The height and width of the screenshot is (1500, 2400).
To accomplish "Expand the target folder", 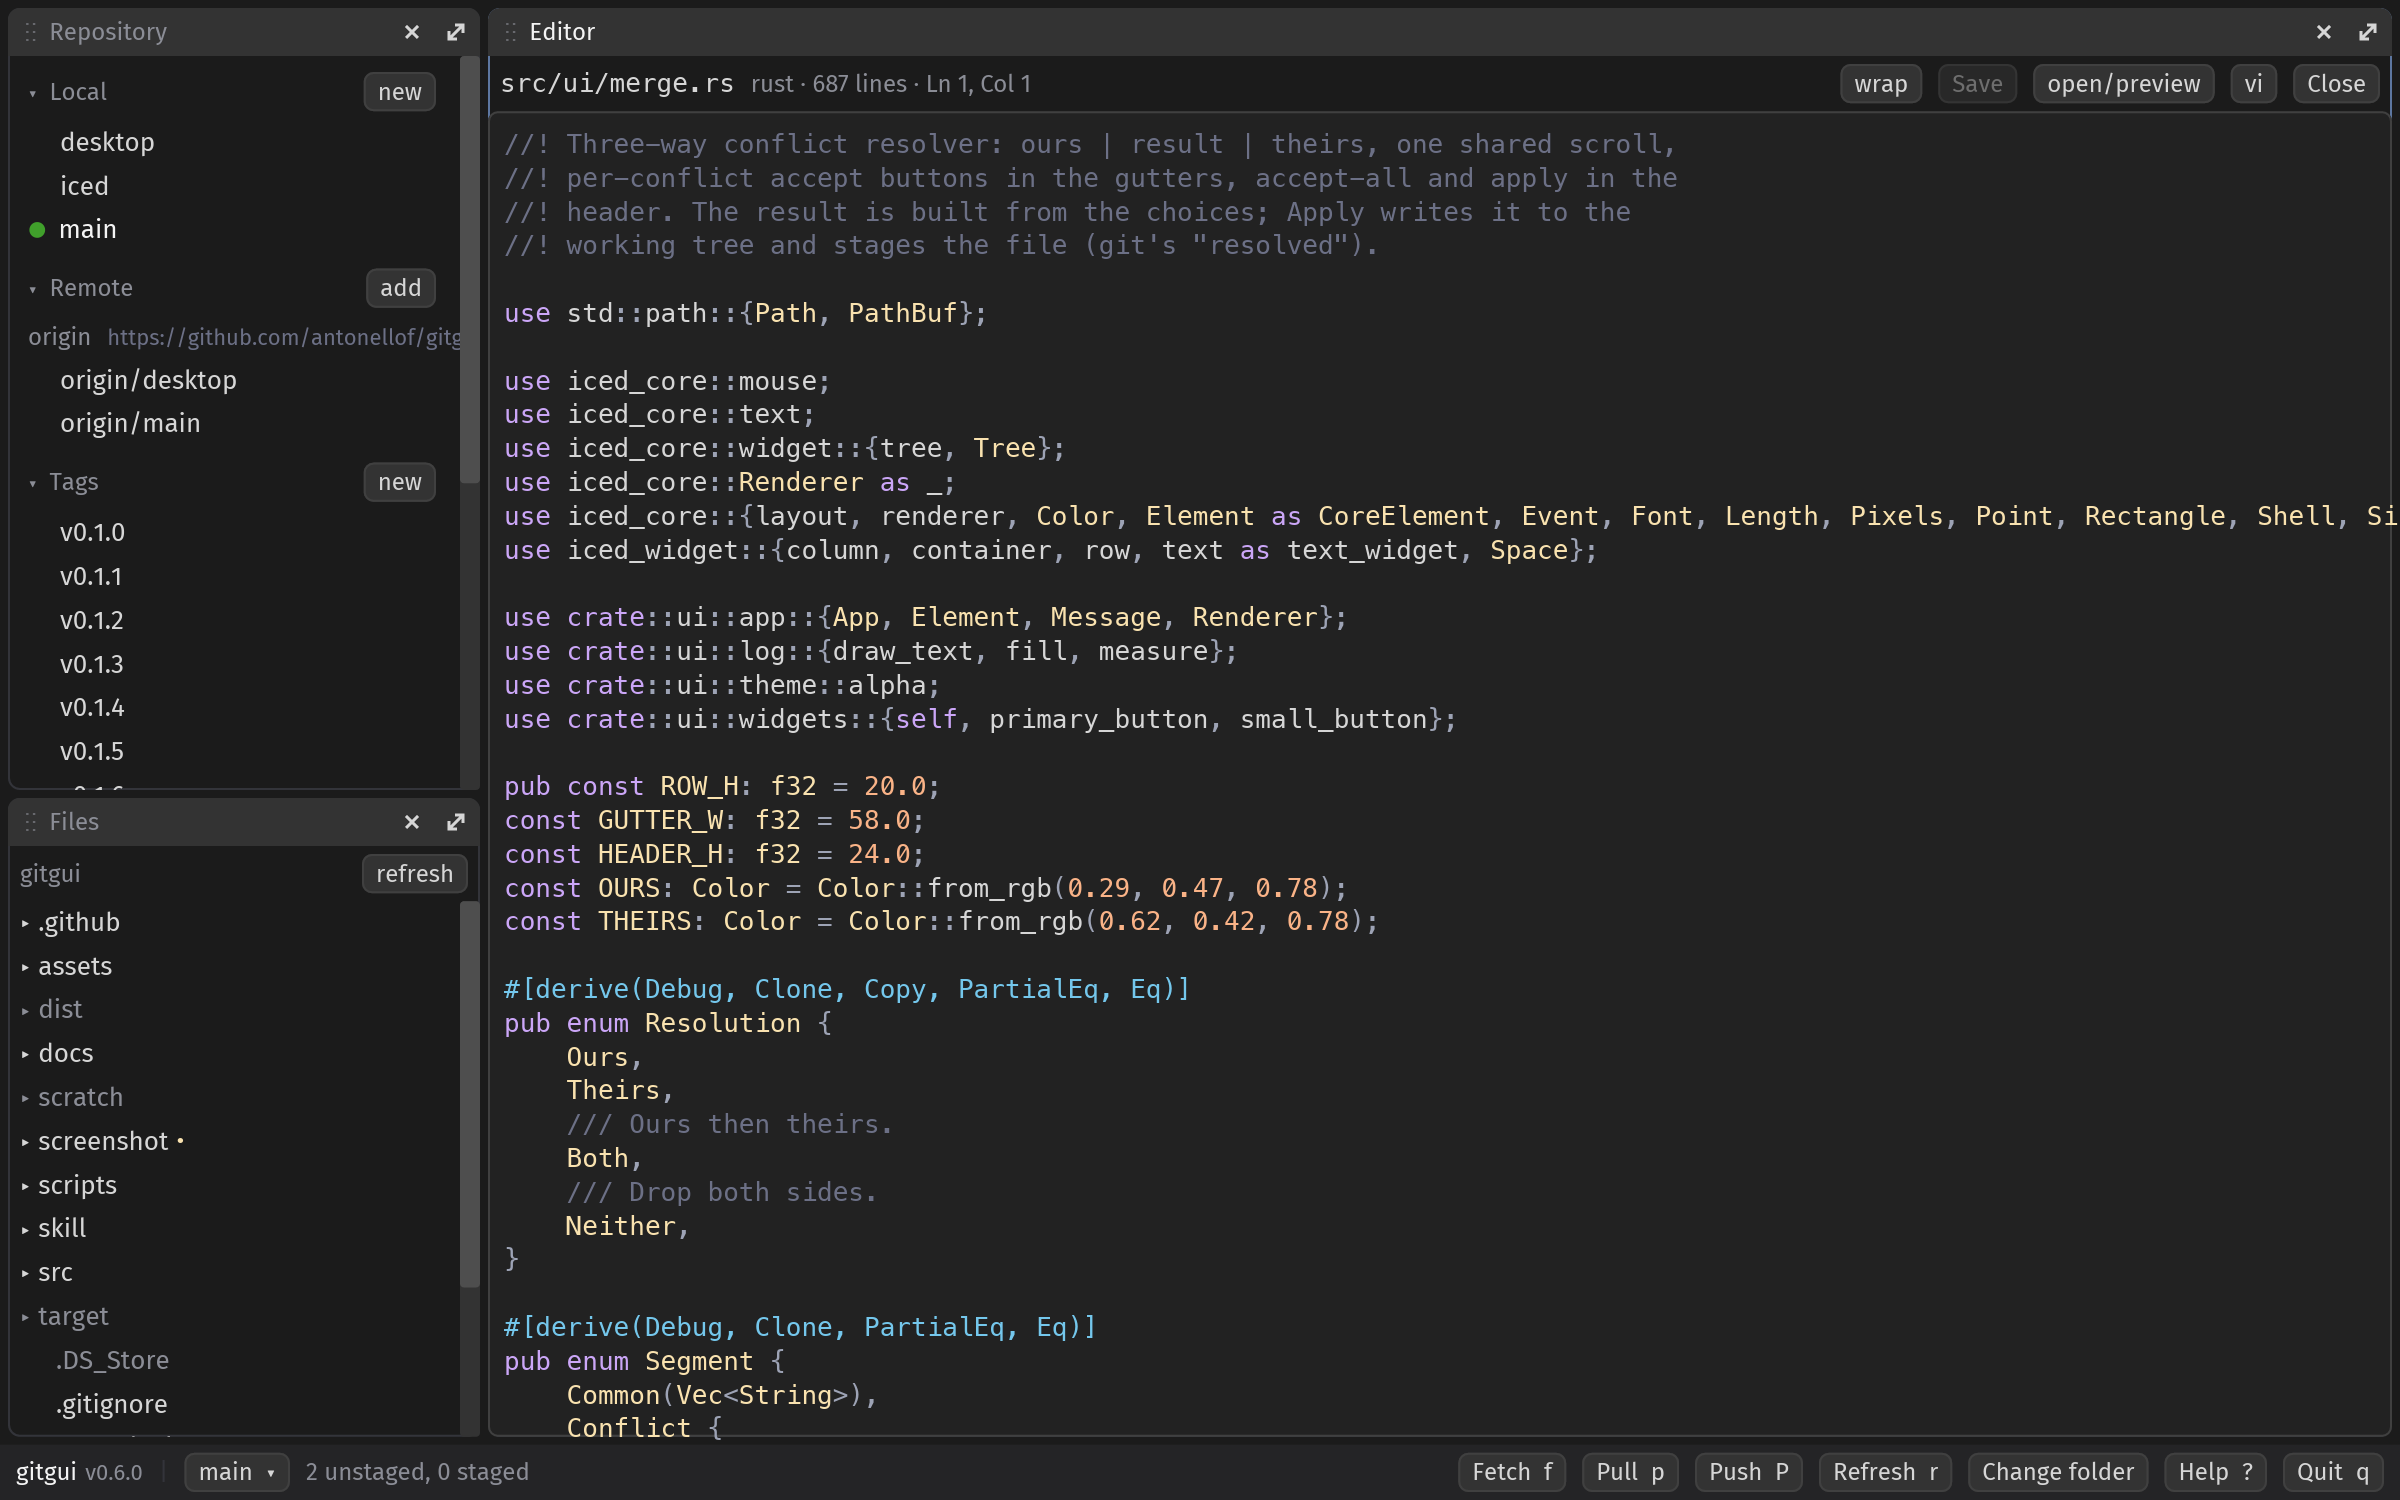I will pyautogui.click(x=25, y=1317).
